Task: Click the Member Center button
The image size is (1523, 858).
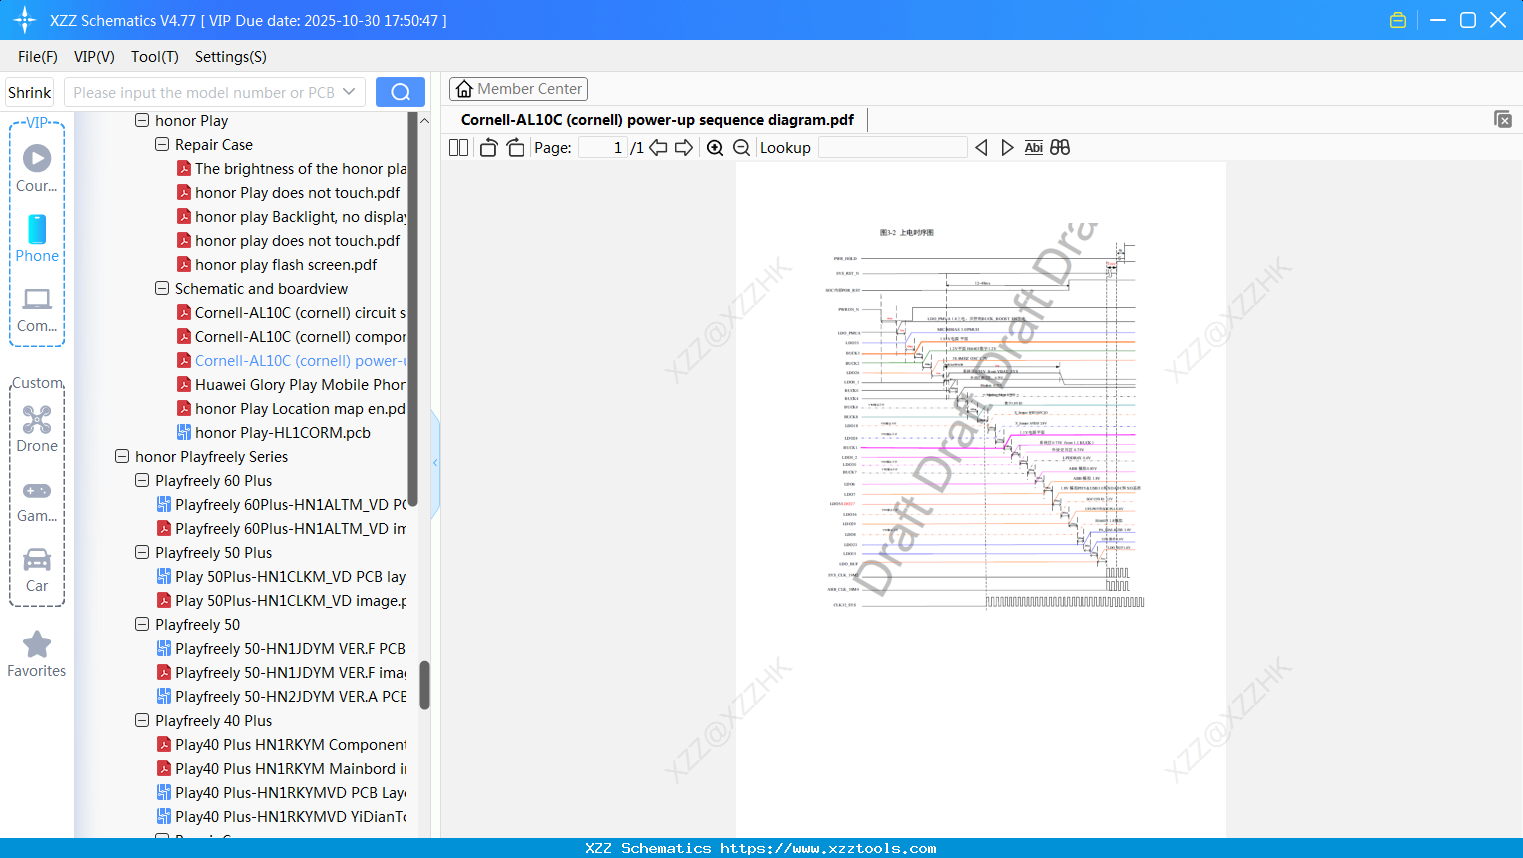Action: pyautogui.click(x=518, y=89)
